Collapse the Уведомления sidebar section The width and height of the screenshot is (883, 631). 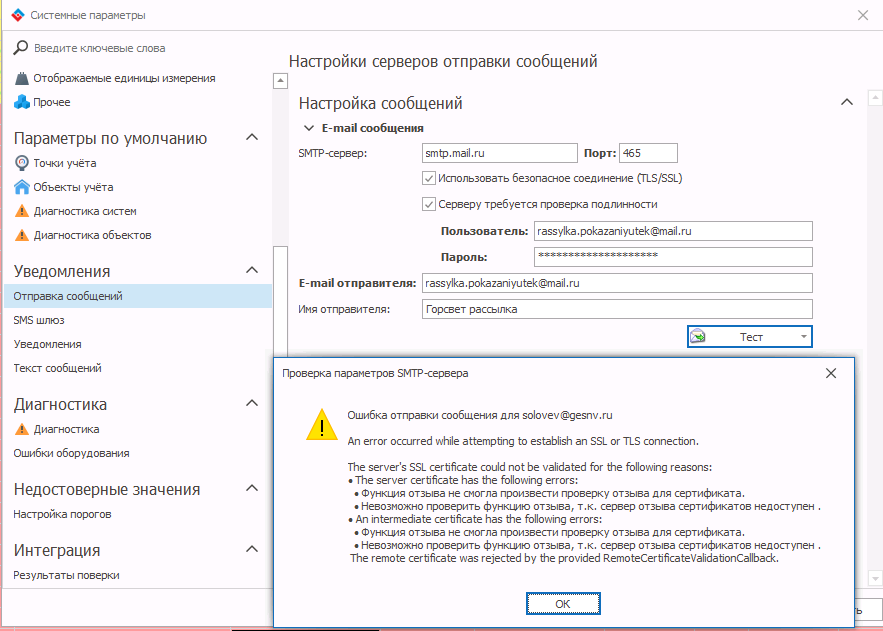[x=252, y=271]
